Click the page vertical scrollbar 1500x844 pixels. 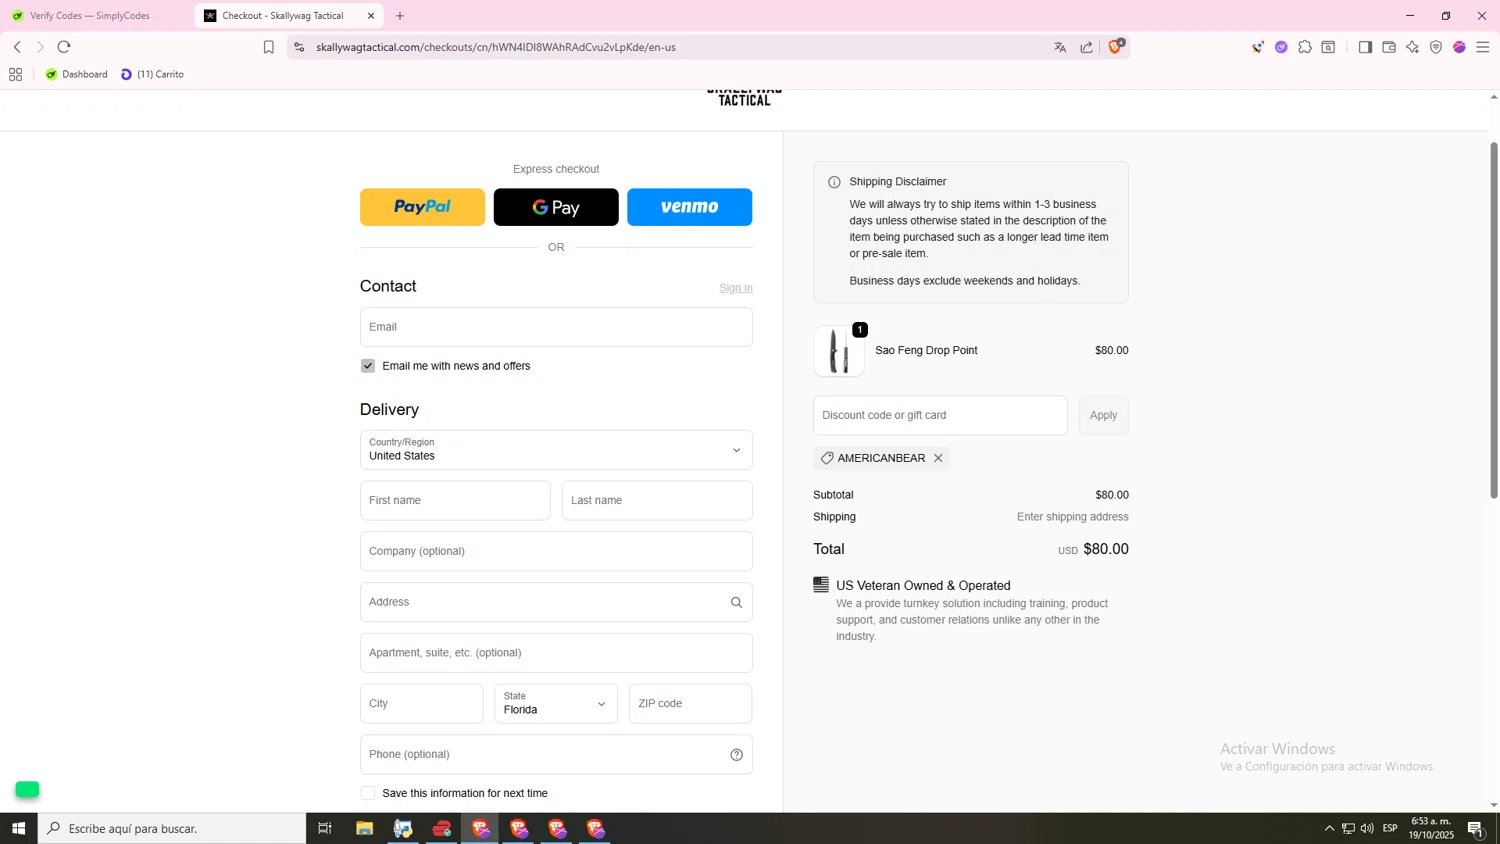(1494, 320)
